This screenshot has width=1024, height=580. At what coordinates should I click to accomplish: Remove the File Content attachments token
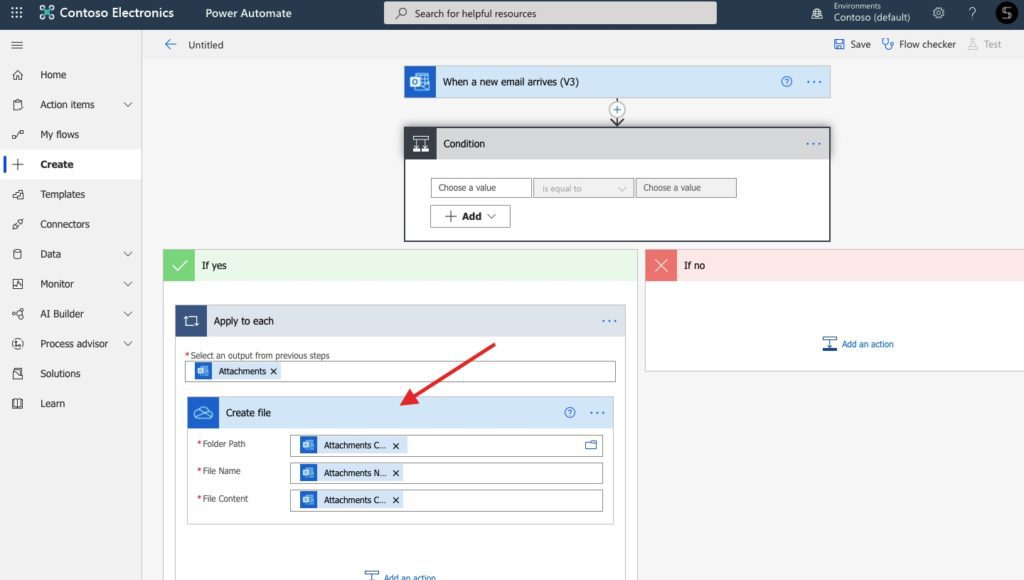(396, 500)
